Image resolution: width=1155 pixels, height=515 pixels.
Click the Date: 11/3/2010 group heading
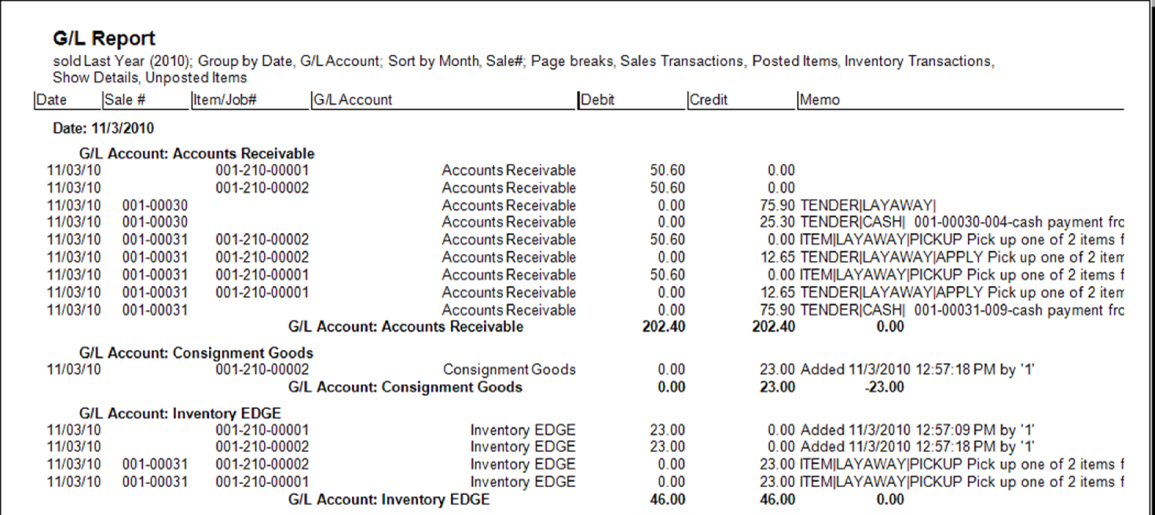[103, 129]
